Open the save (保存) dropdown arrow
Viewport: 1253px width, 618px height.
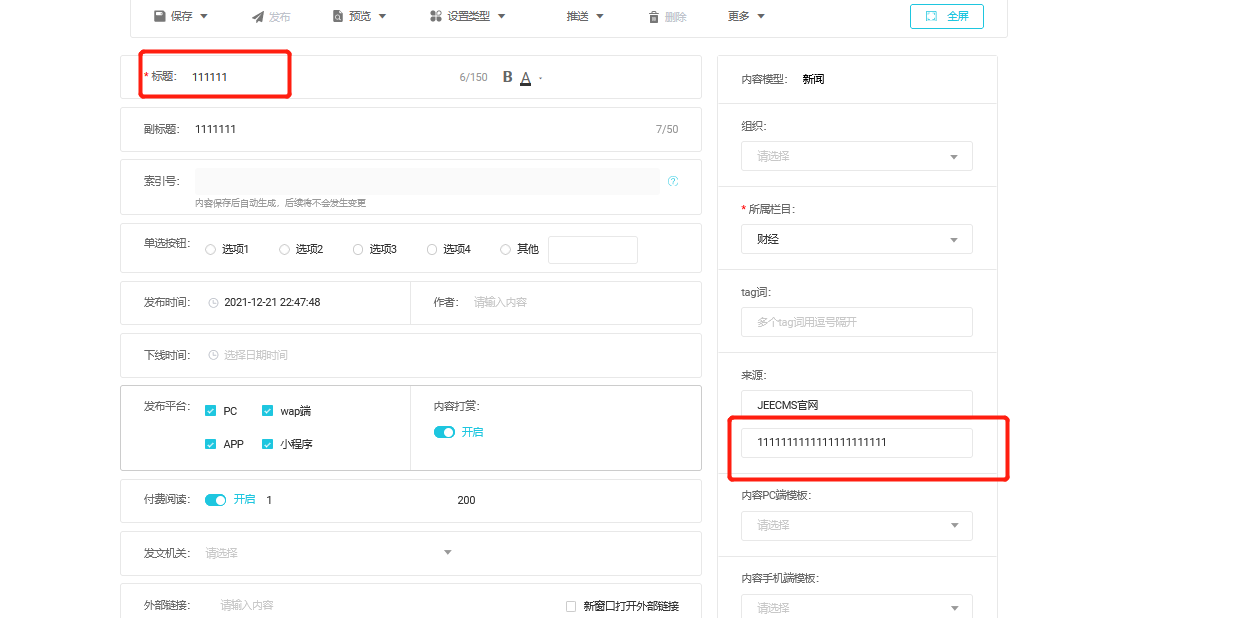click(204, 16)
